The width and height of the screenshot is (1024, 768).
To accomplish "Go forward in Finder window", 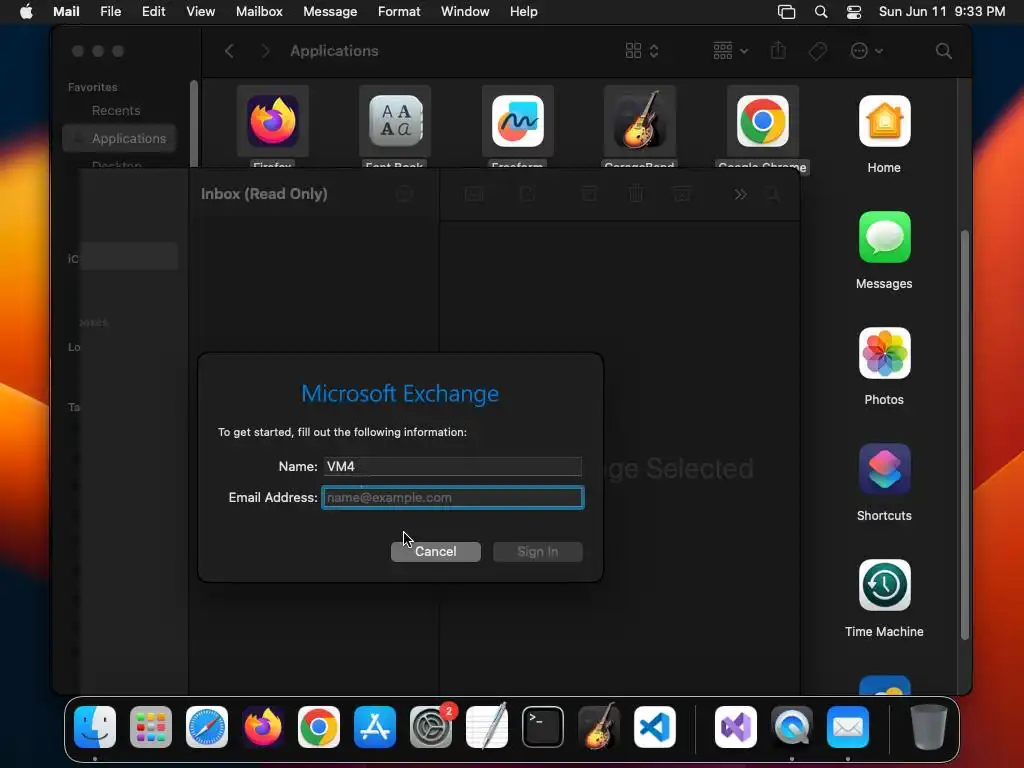I will click(x=264, y=51).
